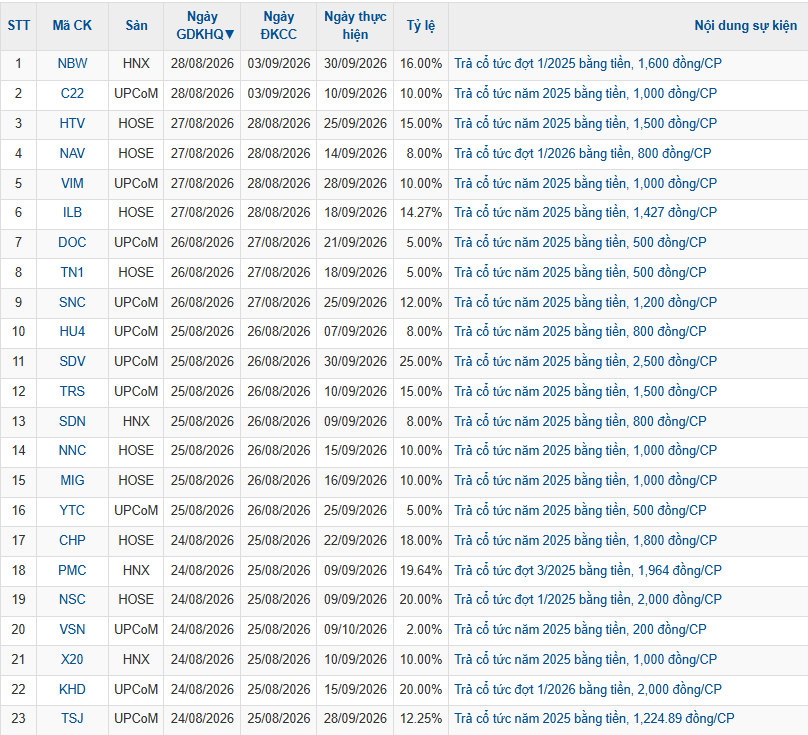Open stock code VSN
Viewport: 808px width, 735px height.
coord(72,629)
